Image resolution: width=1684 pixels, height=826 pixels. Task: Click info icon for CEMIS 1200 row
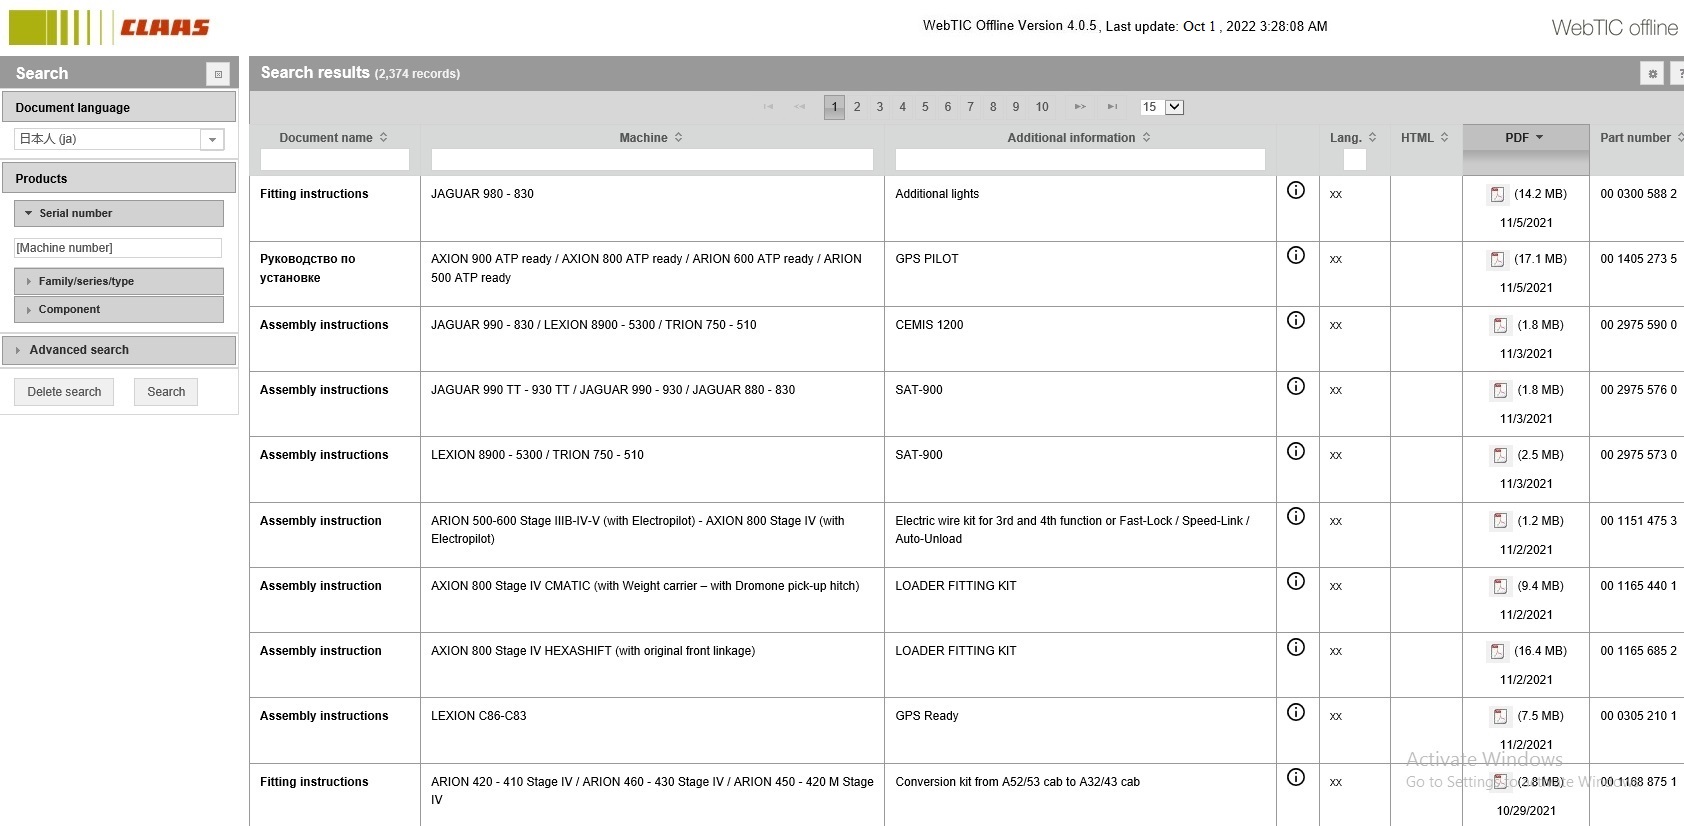pos(1296,320)
